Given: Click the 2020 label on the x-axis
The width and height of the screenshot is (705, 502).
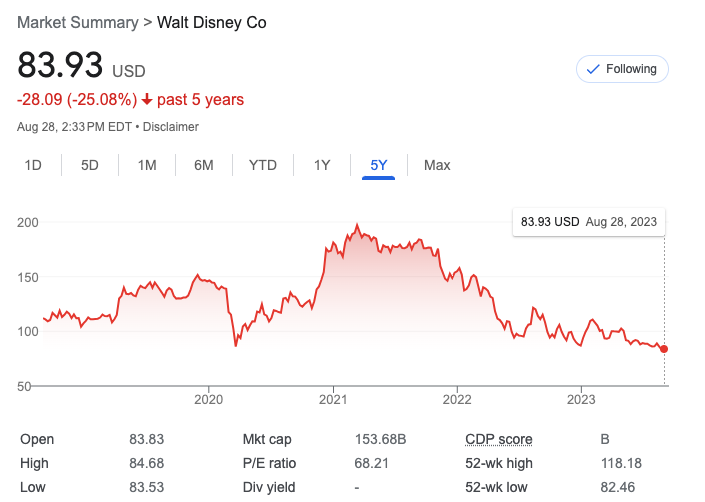Looking at the screenshot, I should click(x=208, y=400).
